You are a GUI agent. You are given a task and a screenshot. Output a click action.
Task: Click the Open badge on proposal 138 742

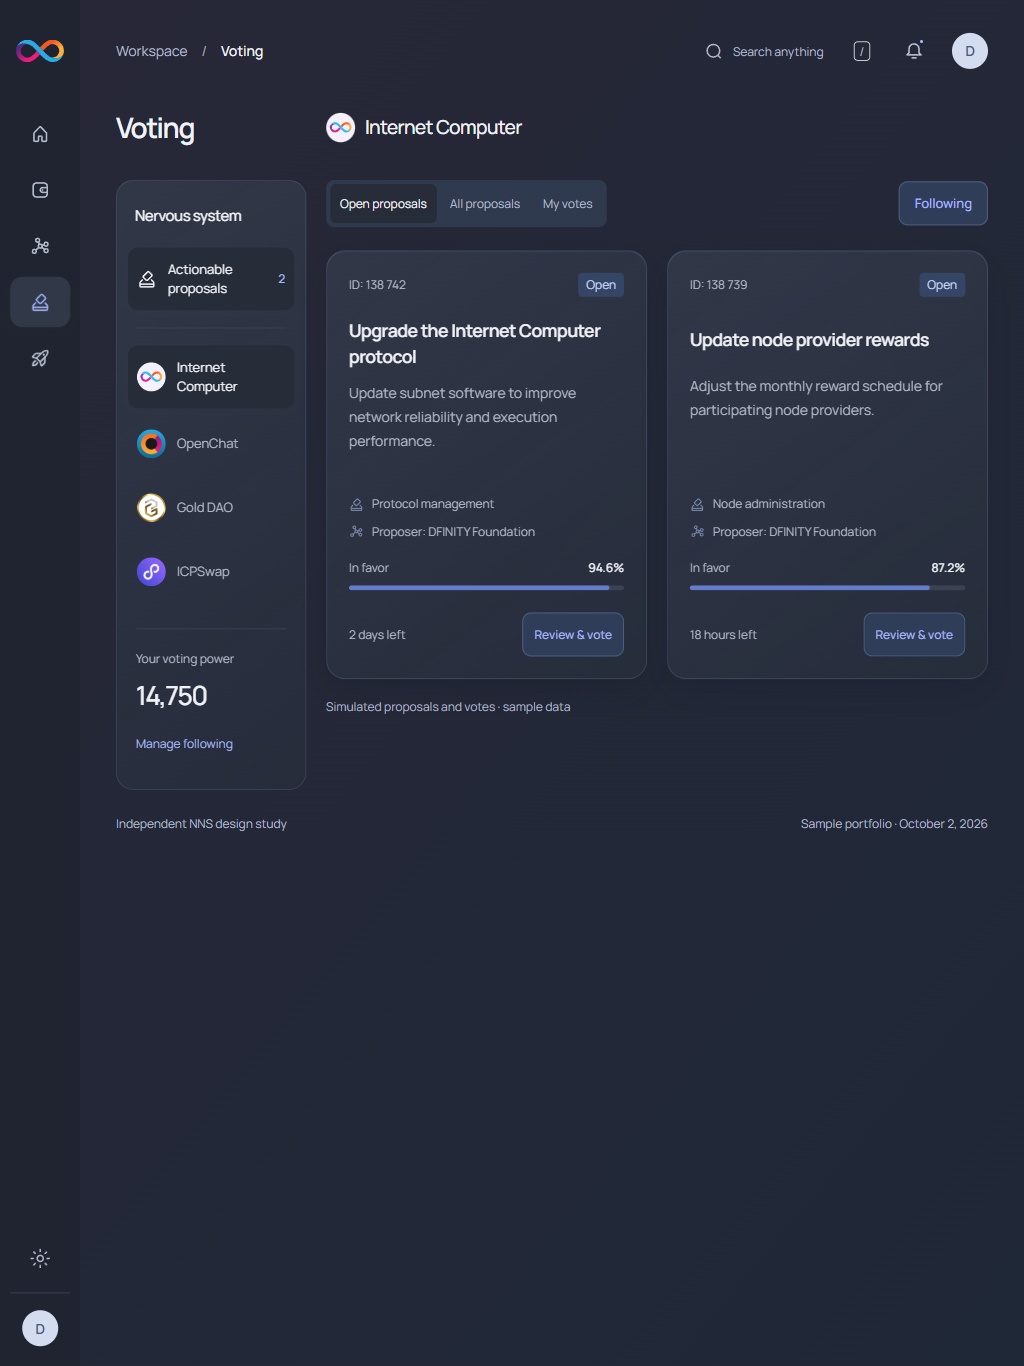[601, 285]
